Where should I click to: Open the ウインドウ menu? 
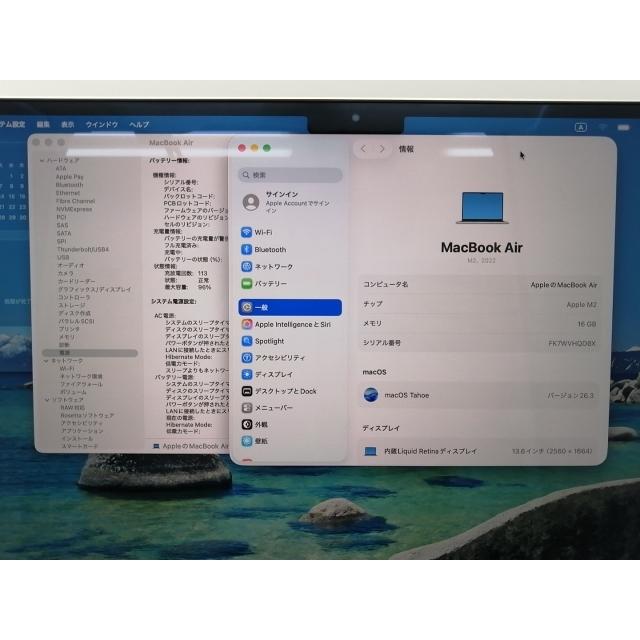coord(102,124)
